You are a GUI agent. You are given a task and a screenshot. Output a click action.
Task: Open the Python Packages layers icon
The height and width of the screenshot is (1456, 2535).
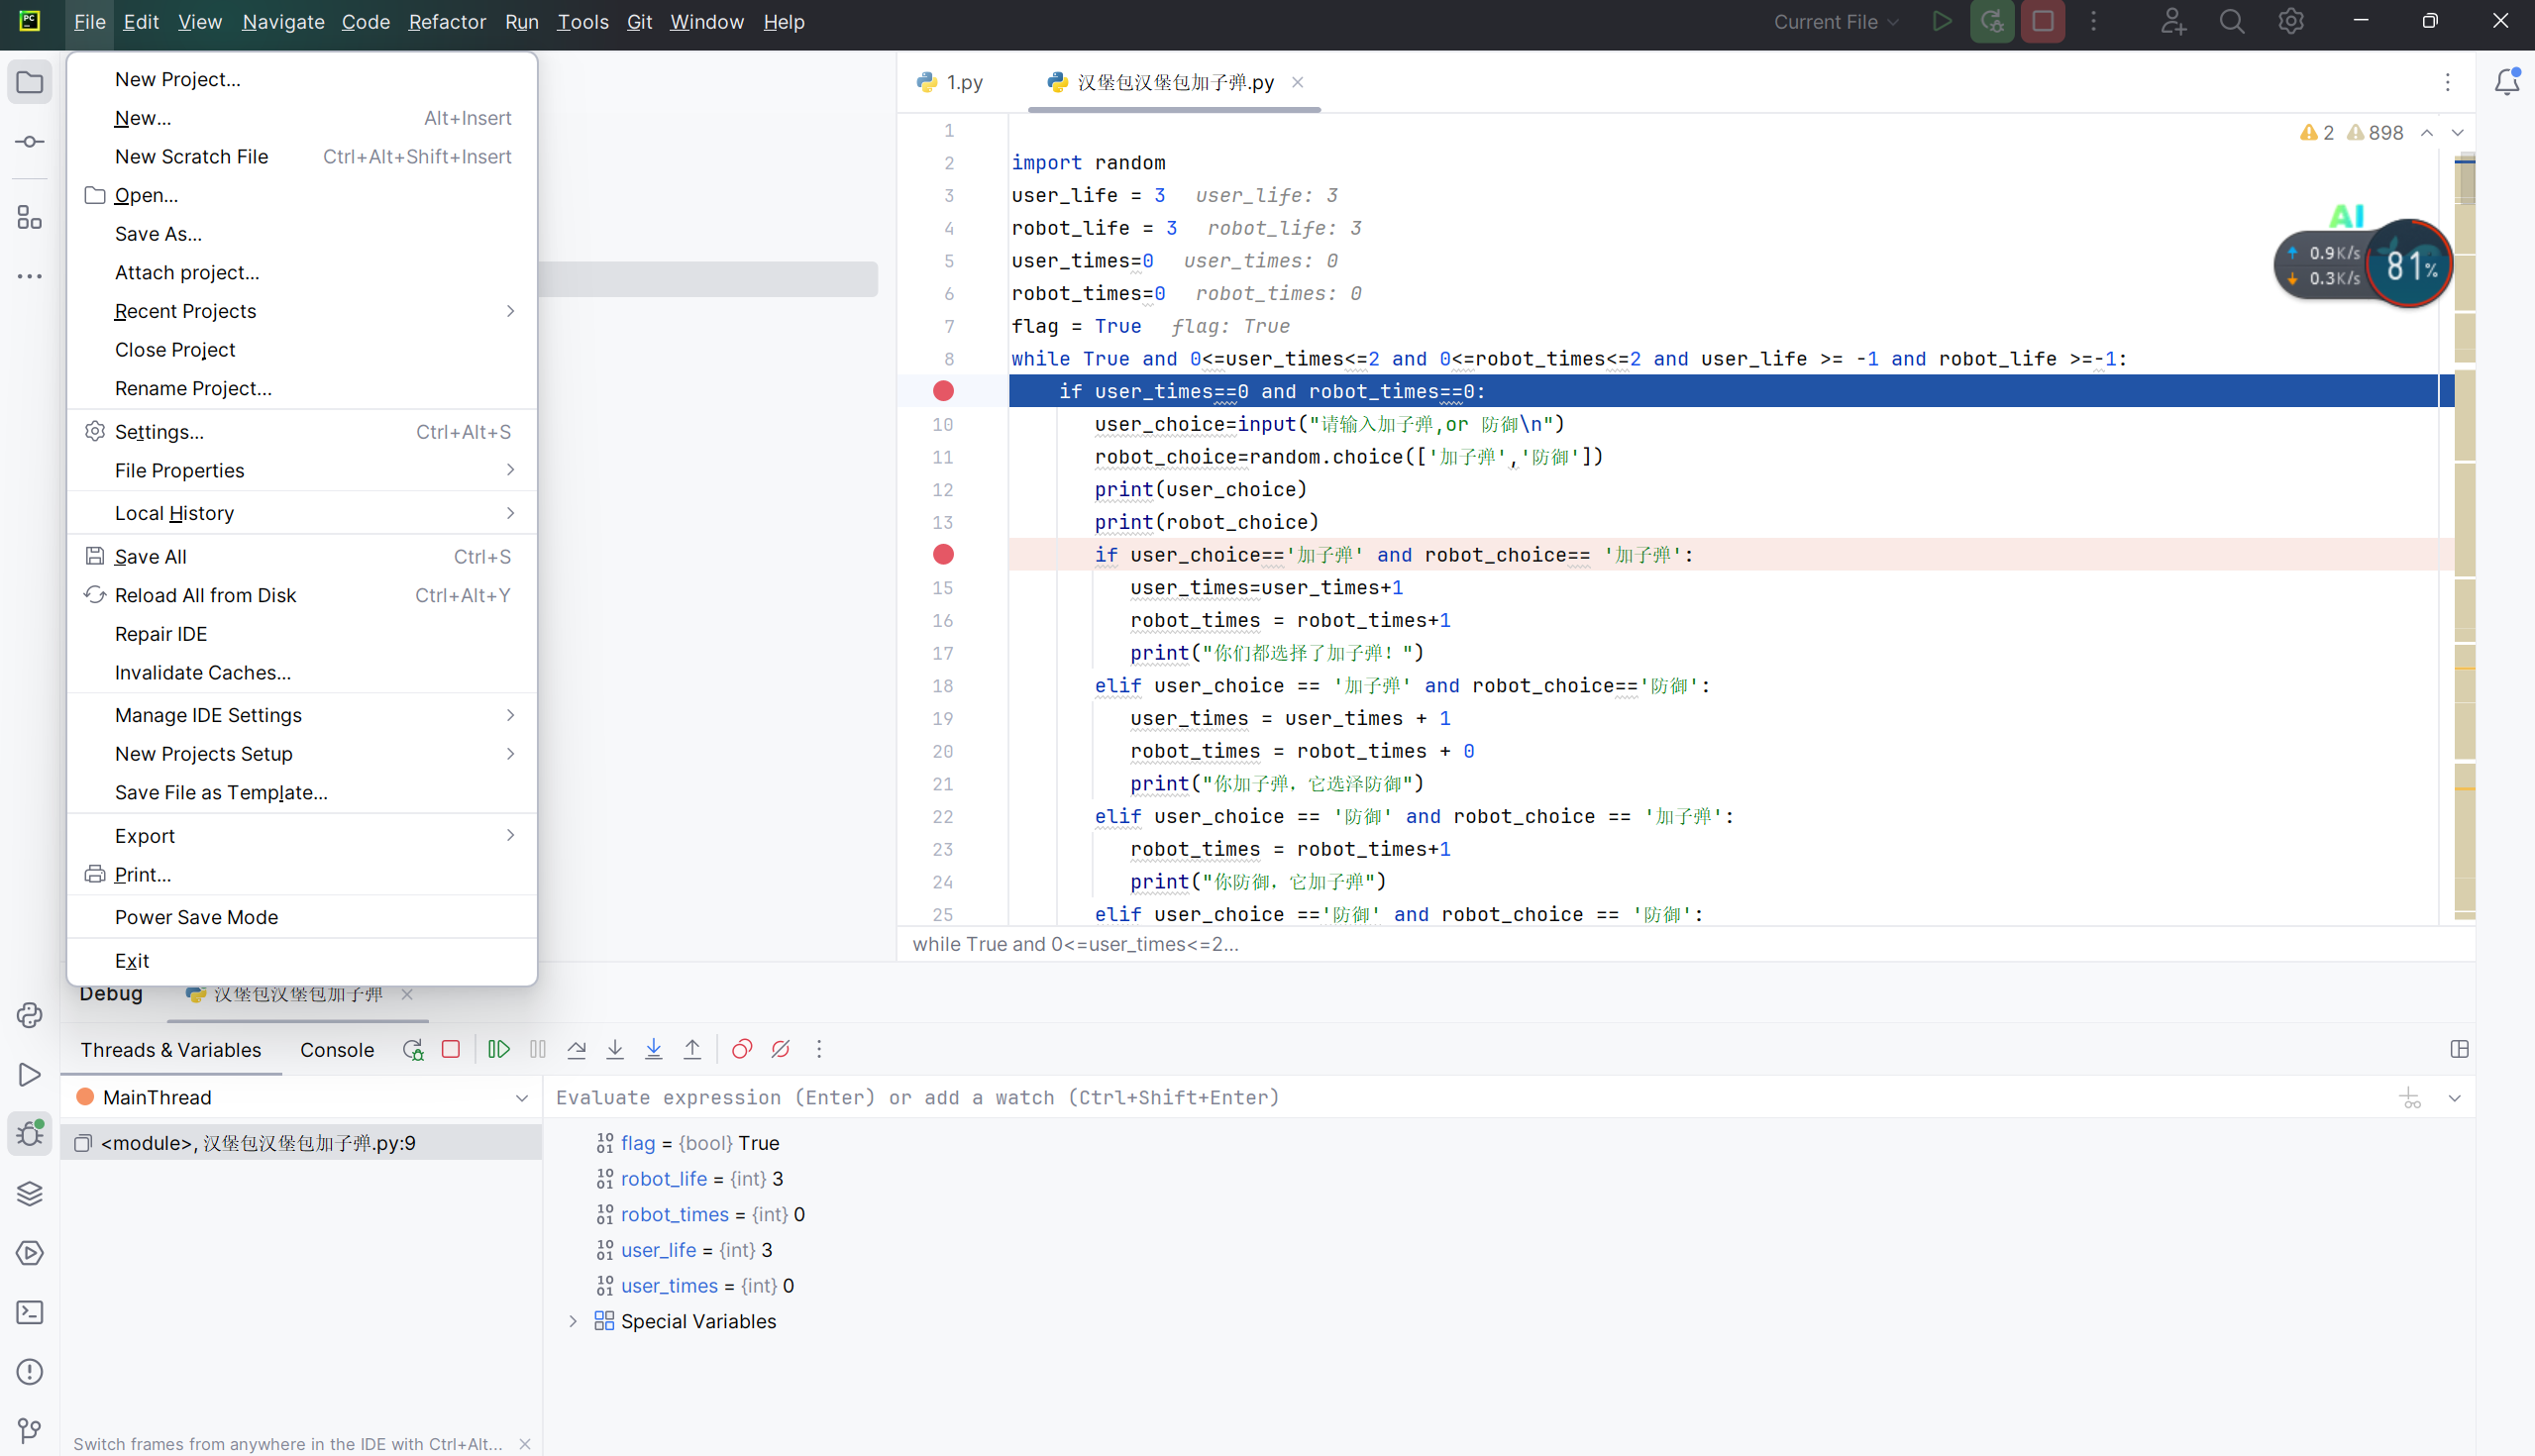click(x=30, y=1193)
